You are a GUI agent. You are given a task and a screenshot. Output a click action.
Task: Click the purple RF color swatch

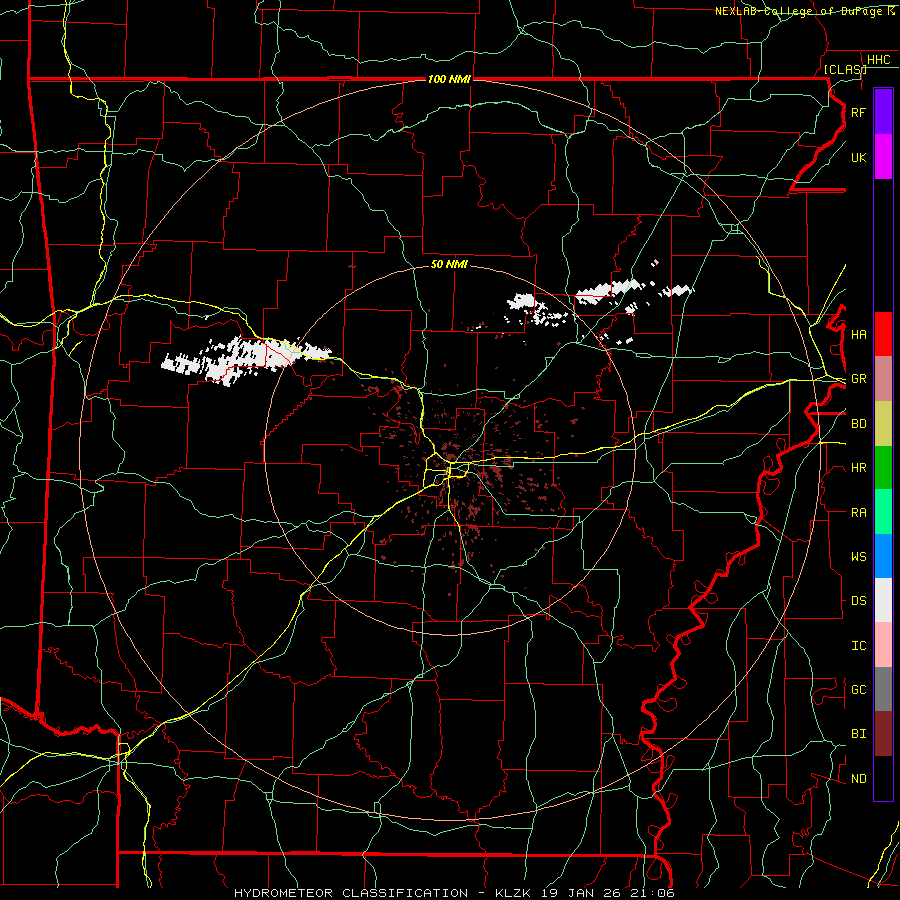(x=883, y=112)
